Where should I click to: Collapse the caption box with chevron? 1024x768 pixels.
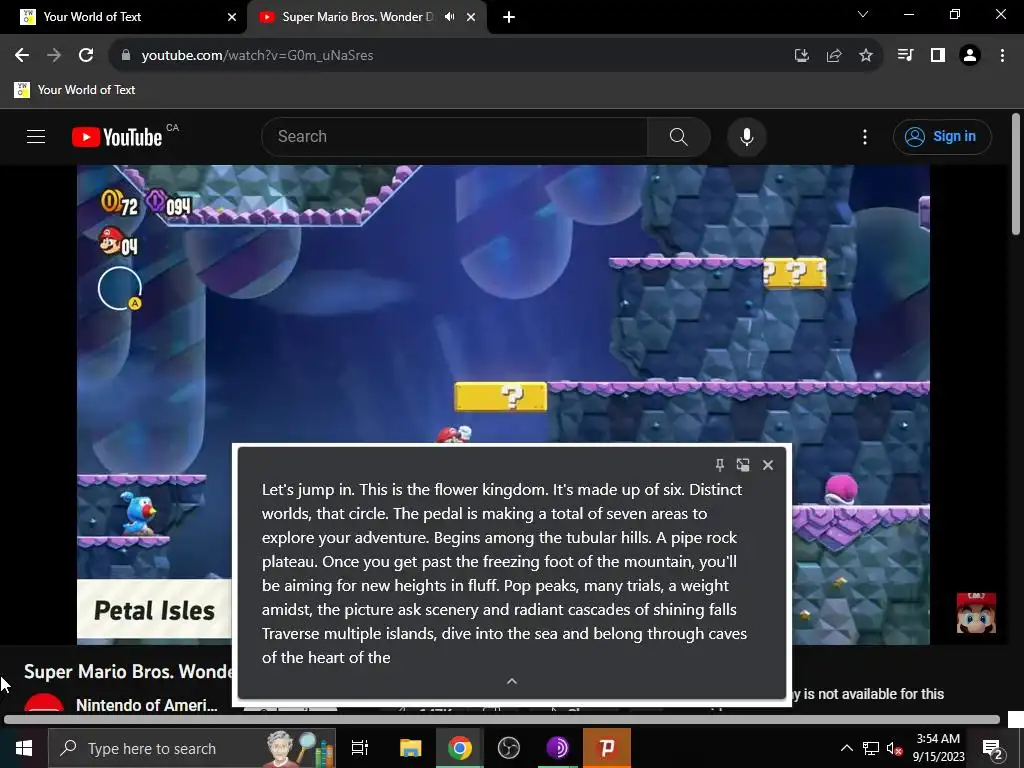(512, 681)
